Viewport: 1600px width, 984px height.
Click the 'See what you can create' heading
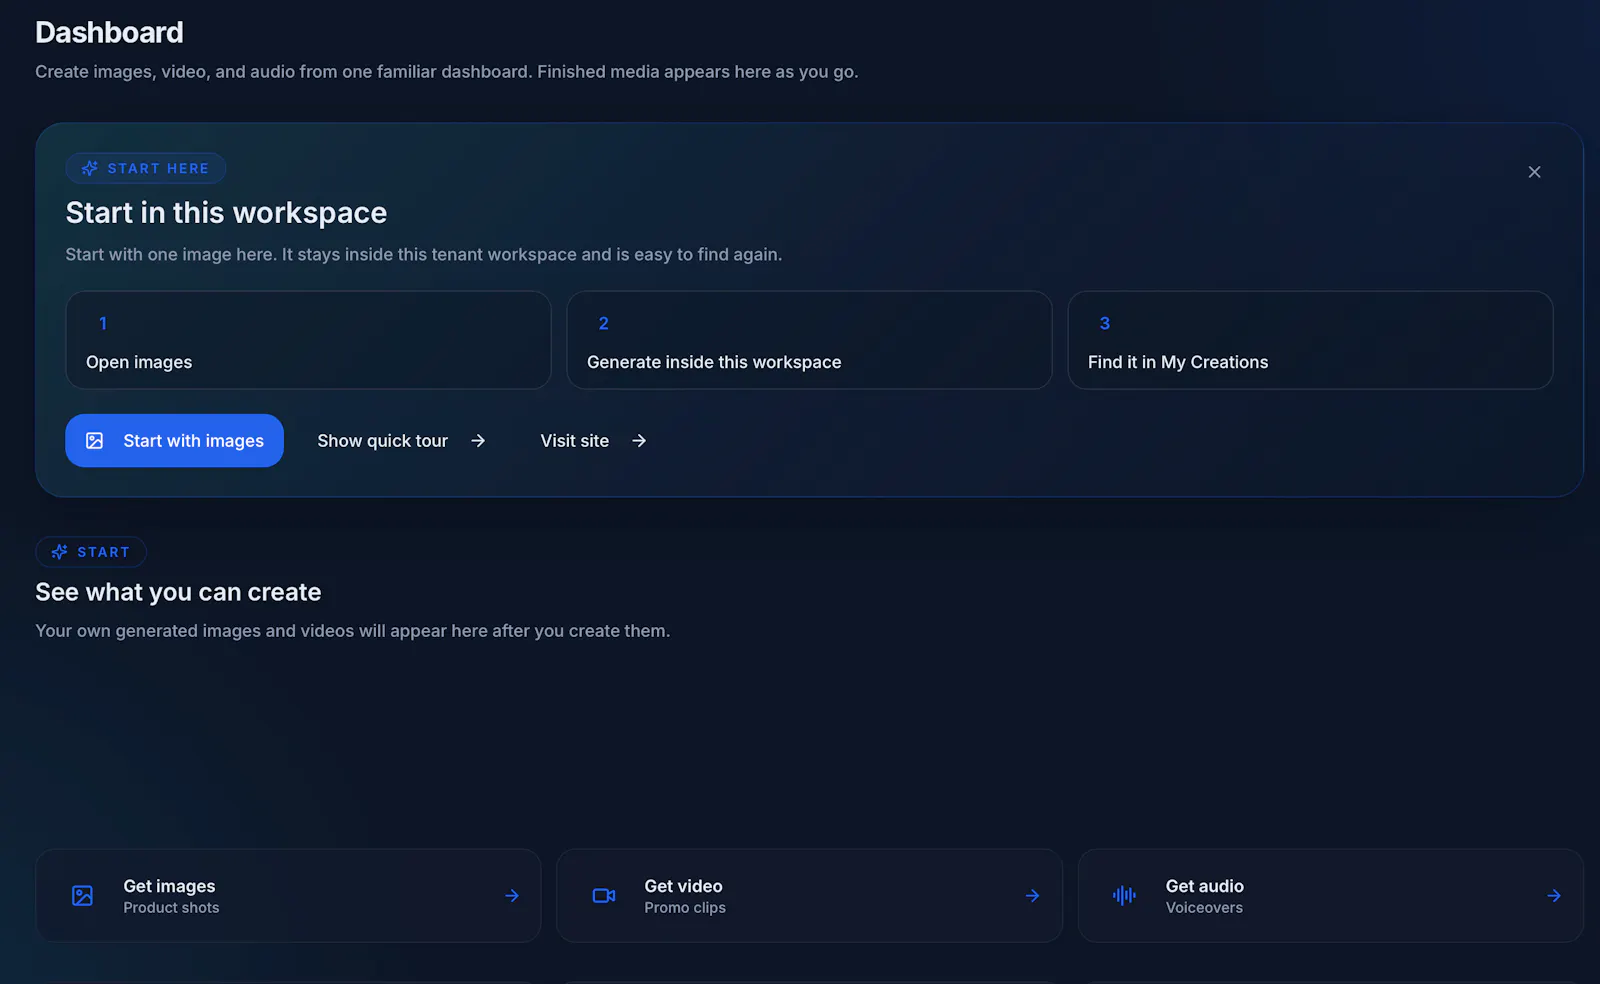tap(178, 592)
